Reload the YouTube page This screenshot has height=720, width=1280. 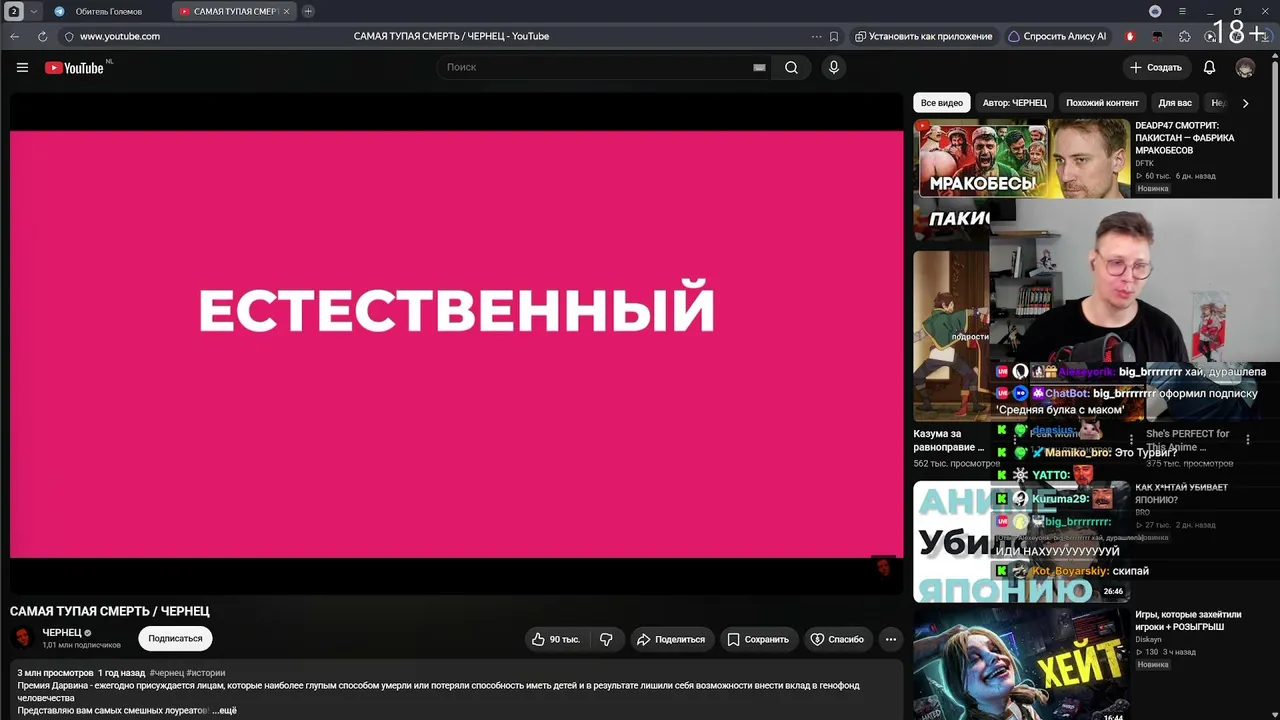pyautogui.click(x=42, y=36)
